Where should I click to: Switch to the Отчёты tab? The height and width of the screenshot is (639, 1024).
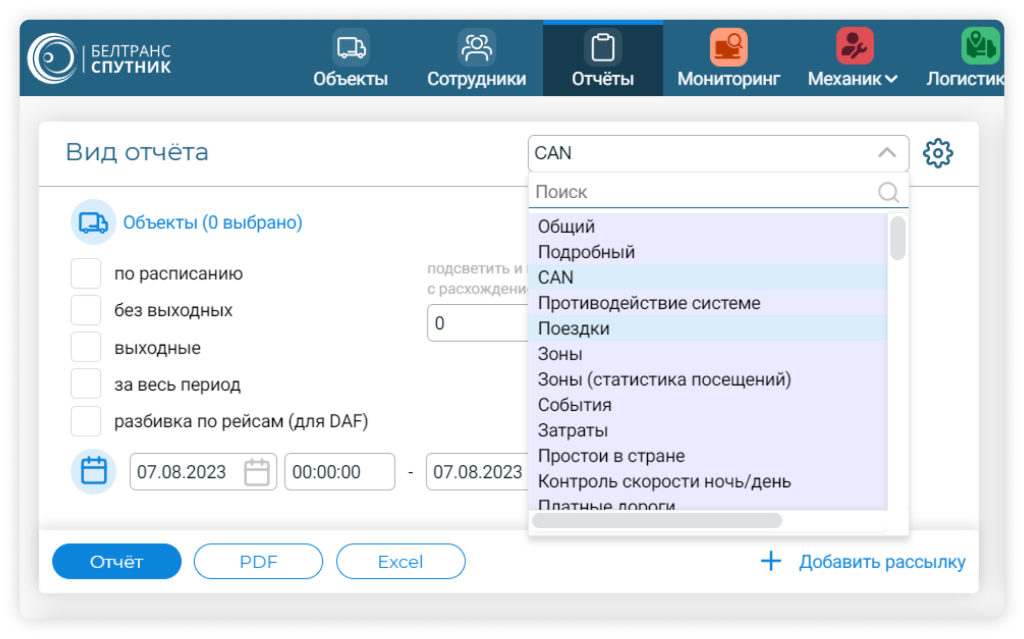coord(602,60)
